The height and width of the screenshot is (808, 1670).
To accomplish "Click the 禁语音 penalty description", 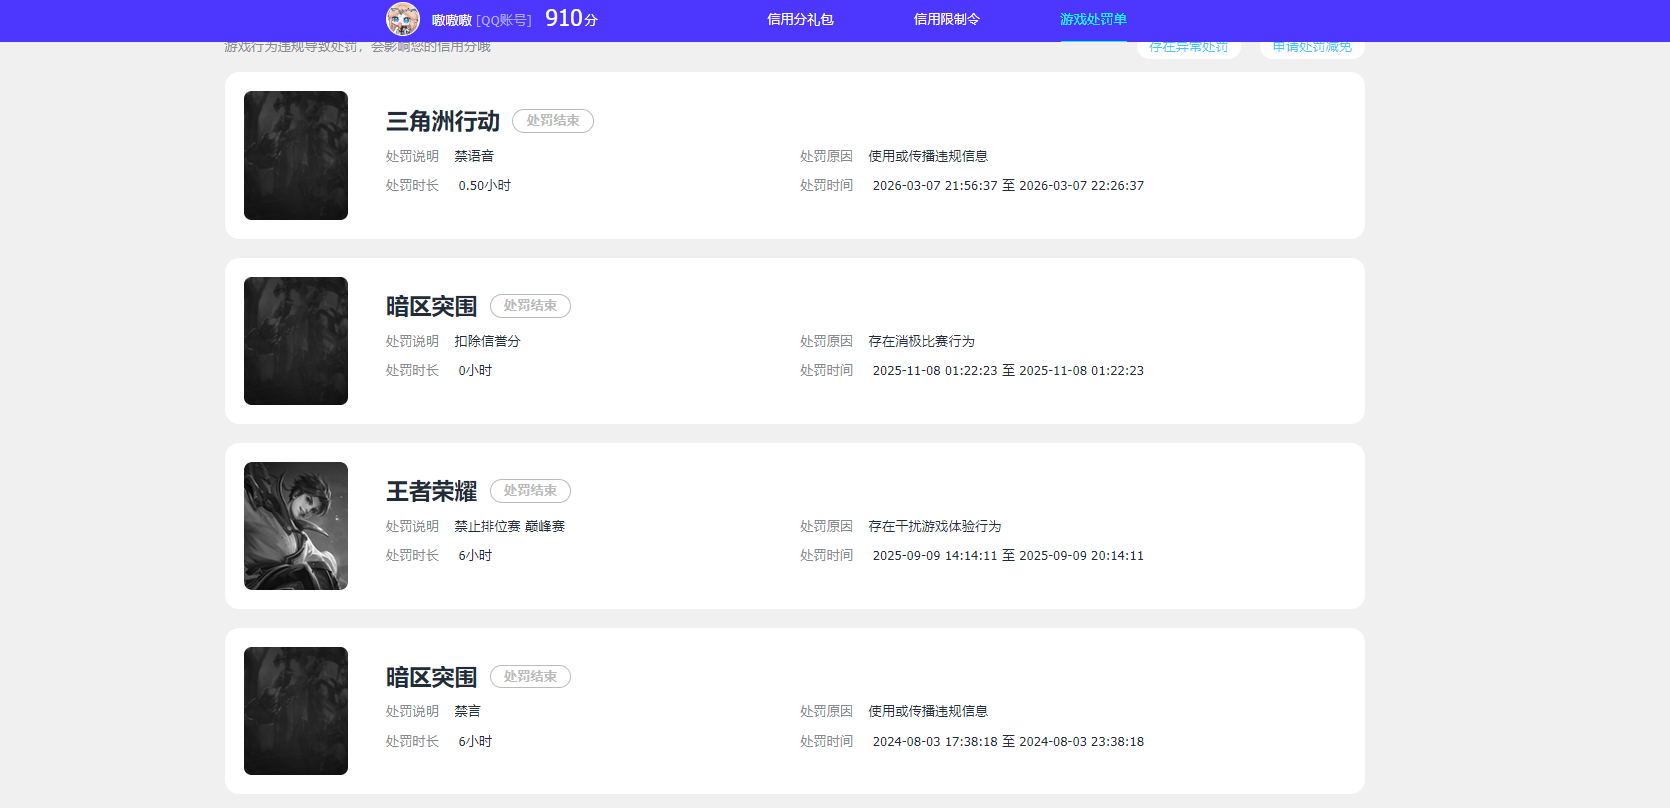I will [474, 156].
